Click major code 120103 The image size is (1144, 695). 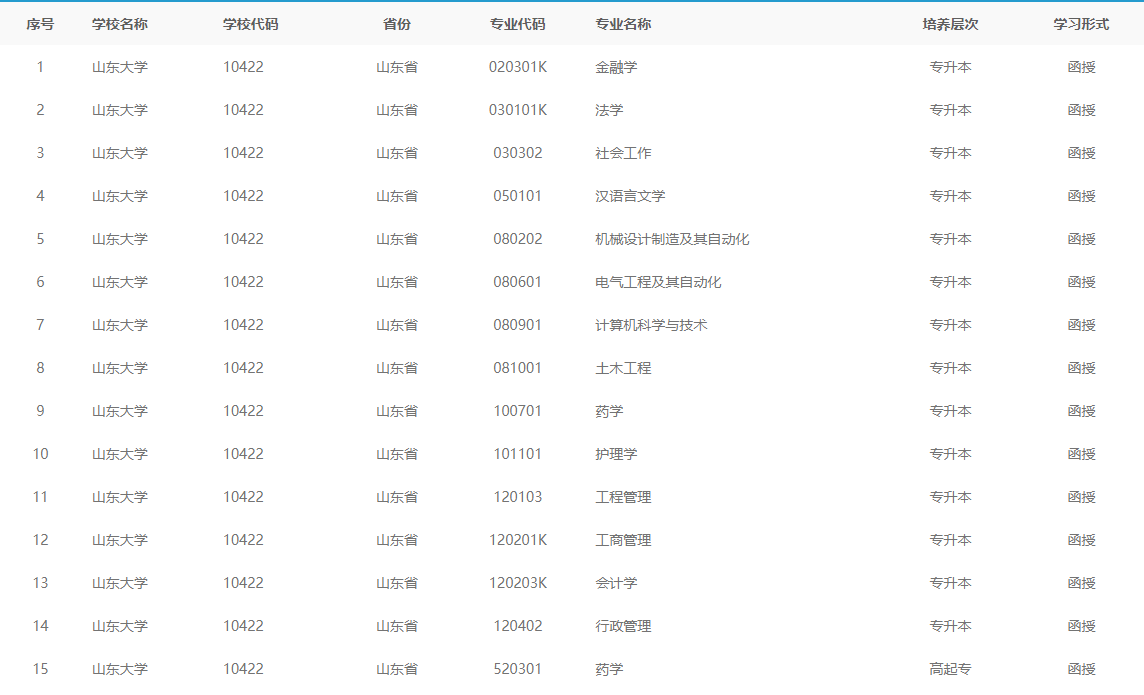pos(517,497)
